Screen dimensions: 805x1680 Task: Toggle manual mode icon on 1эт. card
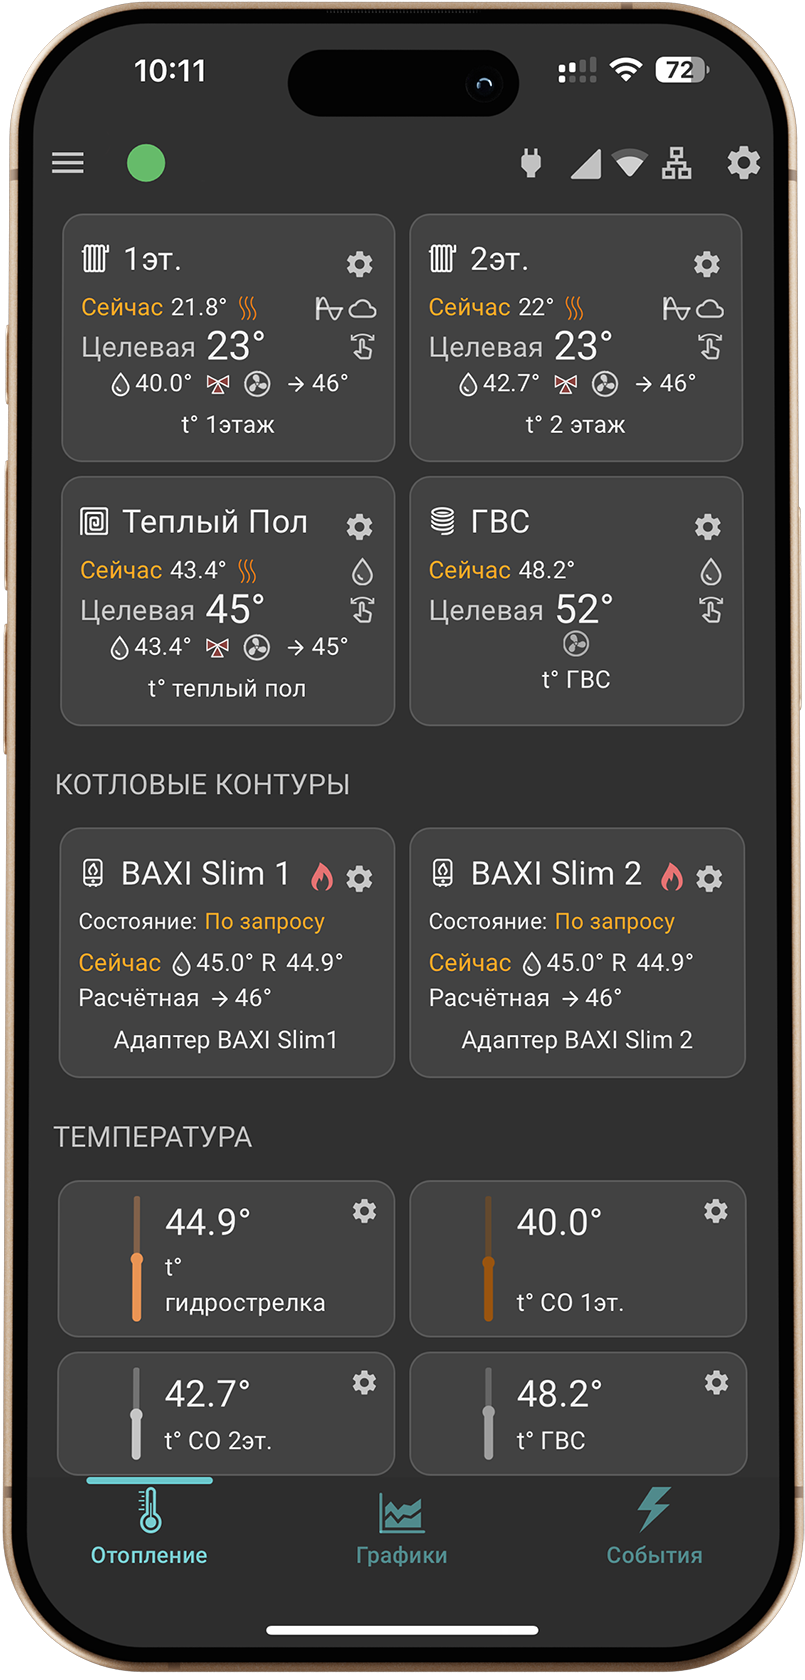(x=362, y=348)
